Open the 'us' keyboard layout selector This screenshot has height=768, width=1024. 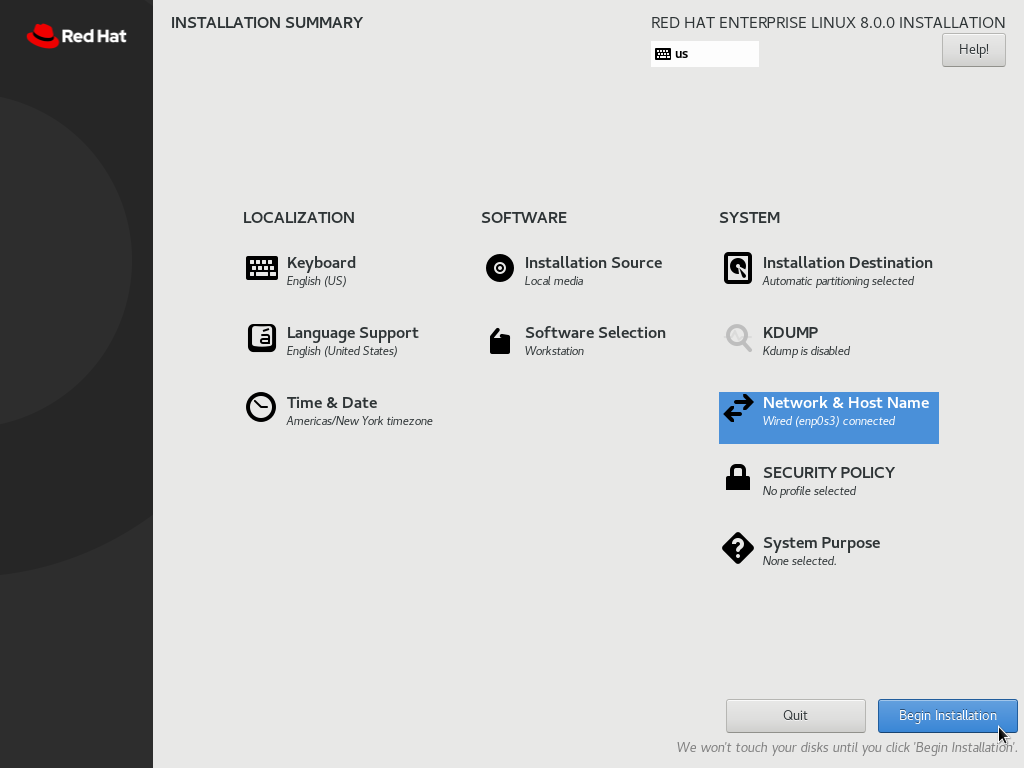tap(705, 53)
